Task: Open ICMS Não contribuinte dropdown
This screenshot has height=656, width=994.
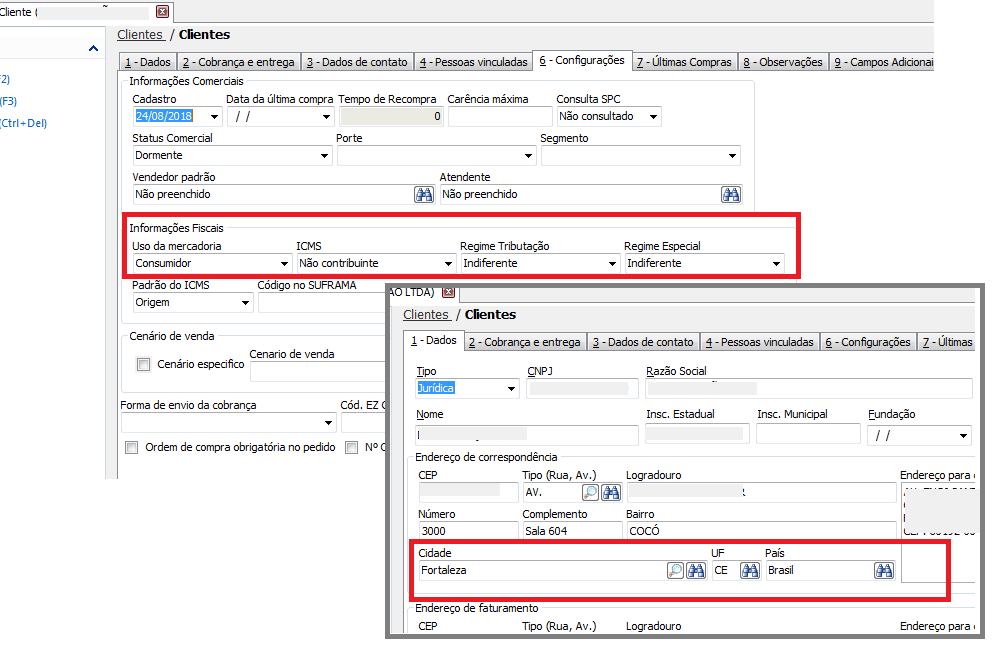Action: pos(448,264)
